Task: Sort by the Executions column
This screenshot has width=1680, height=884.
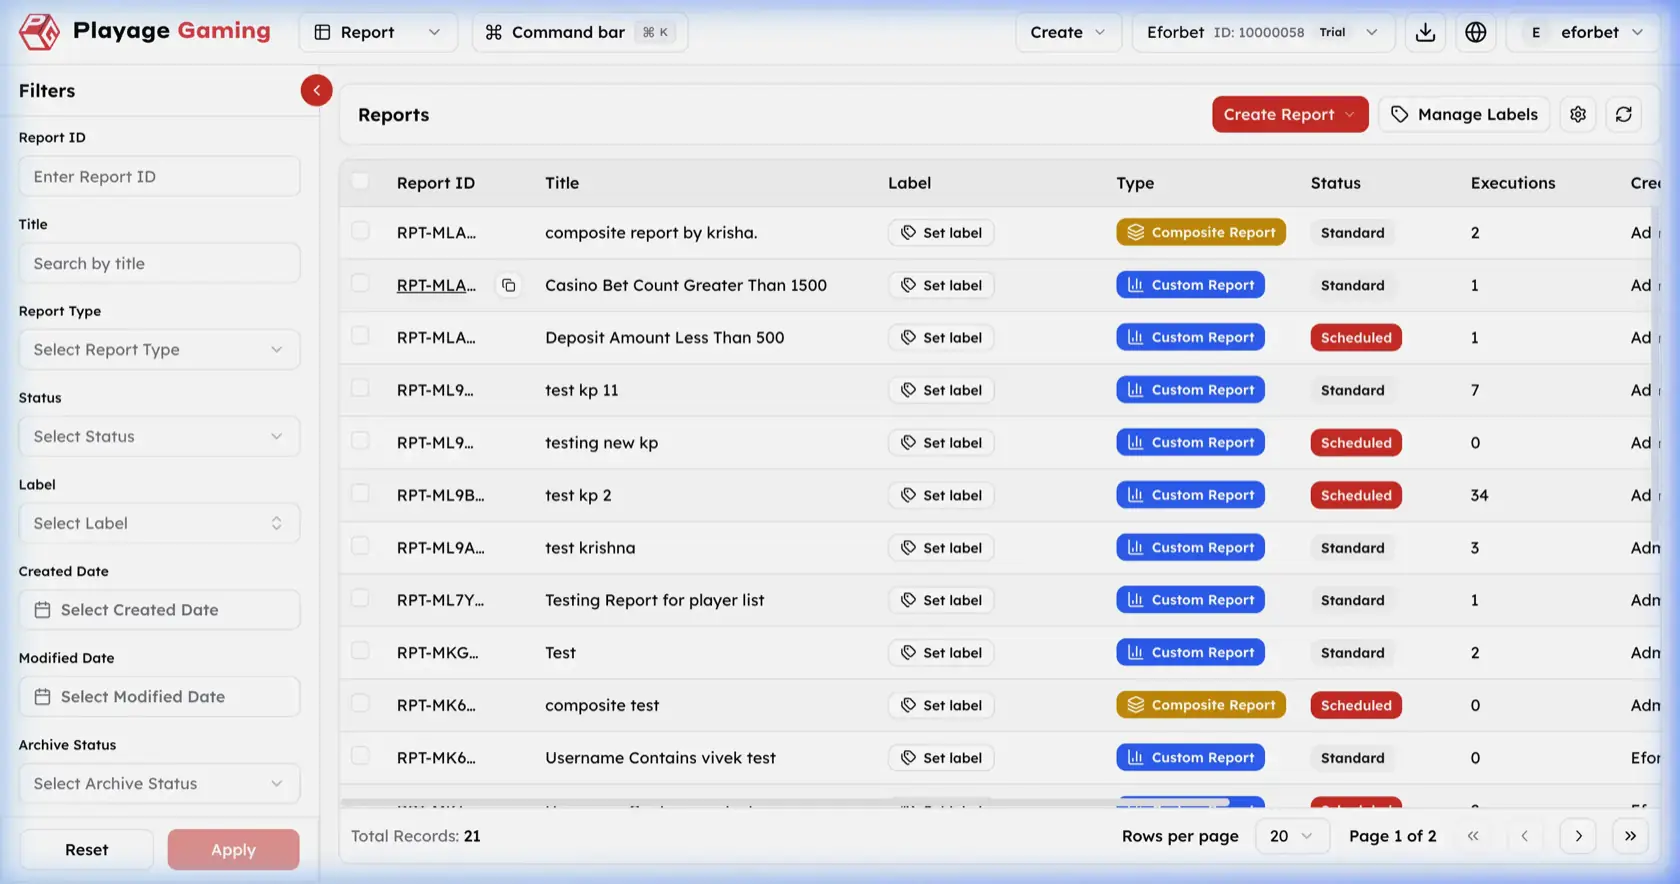Action: tap(1512, 183)
